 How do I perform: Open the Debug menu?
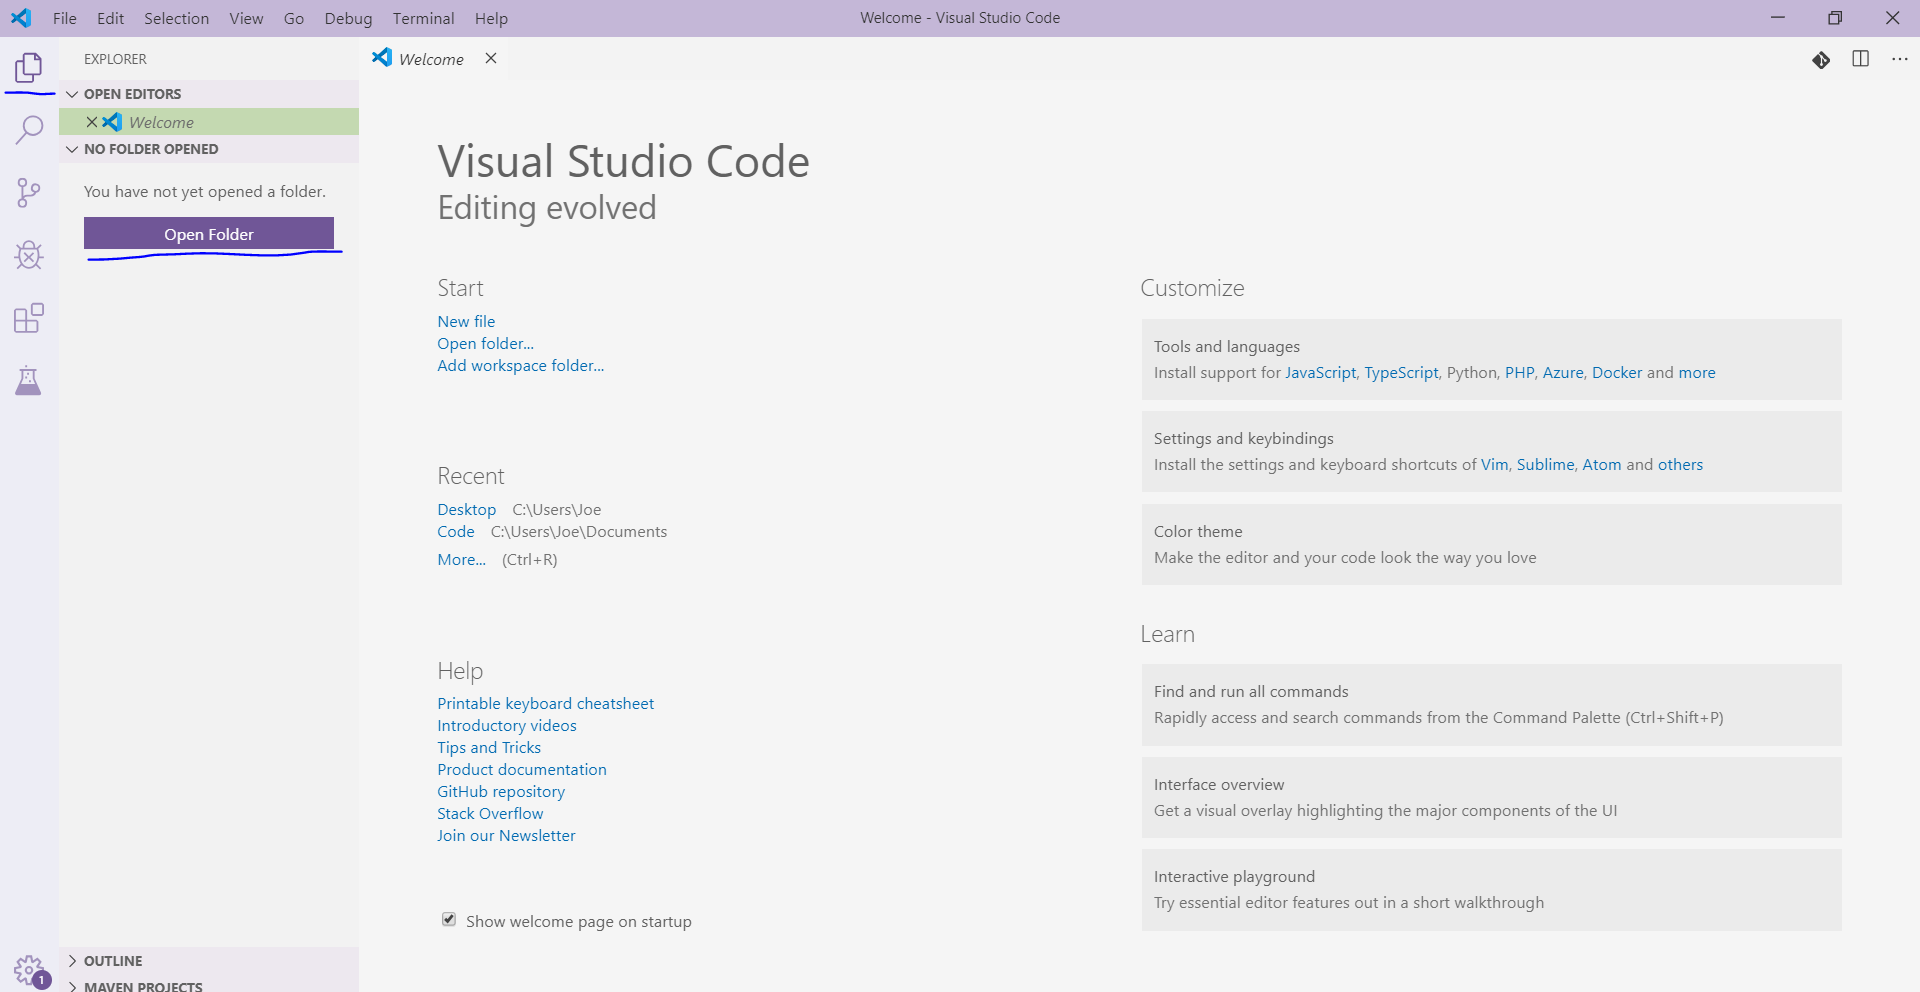tap(348, 18)
